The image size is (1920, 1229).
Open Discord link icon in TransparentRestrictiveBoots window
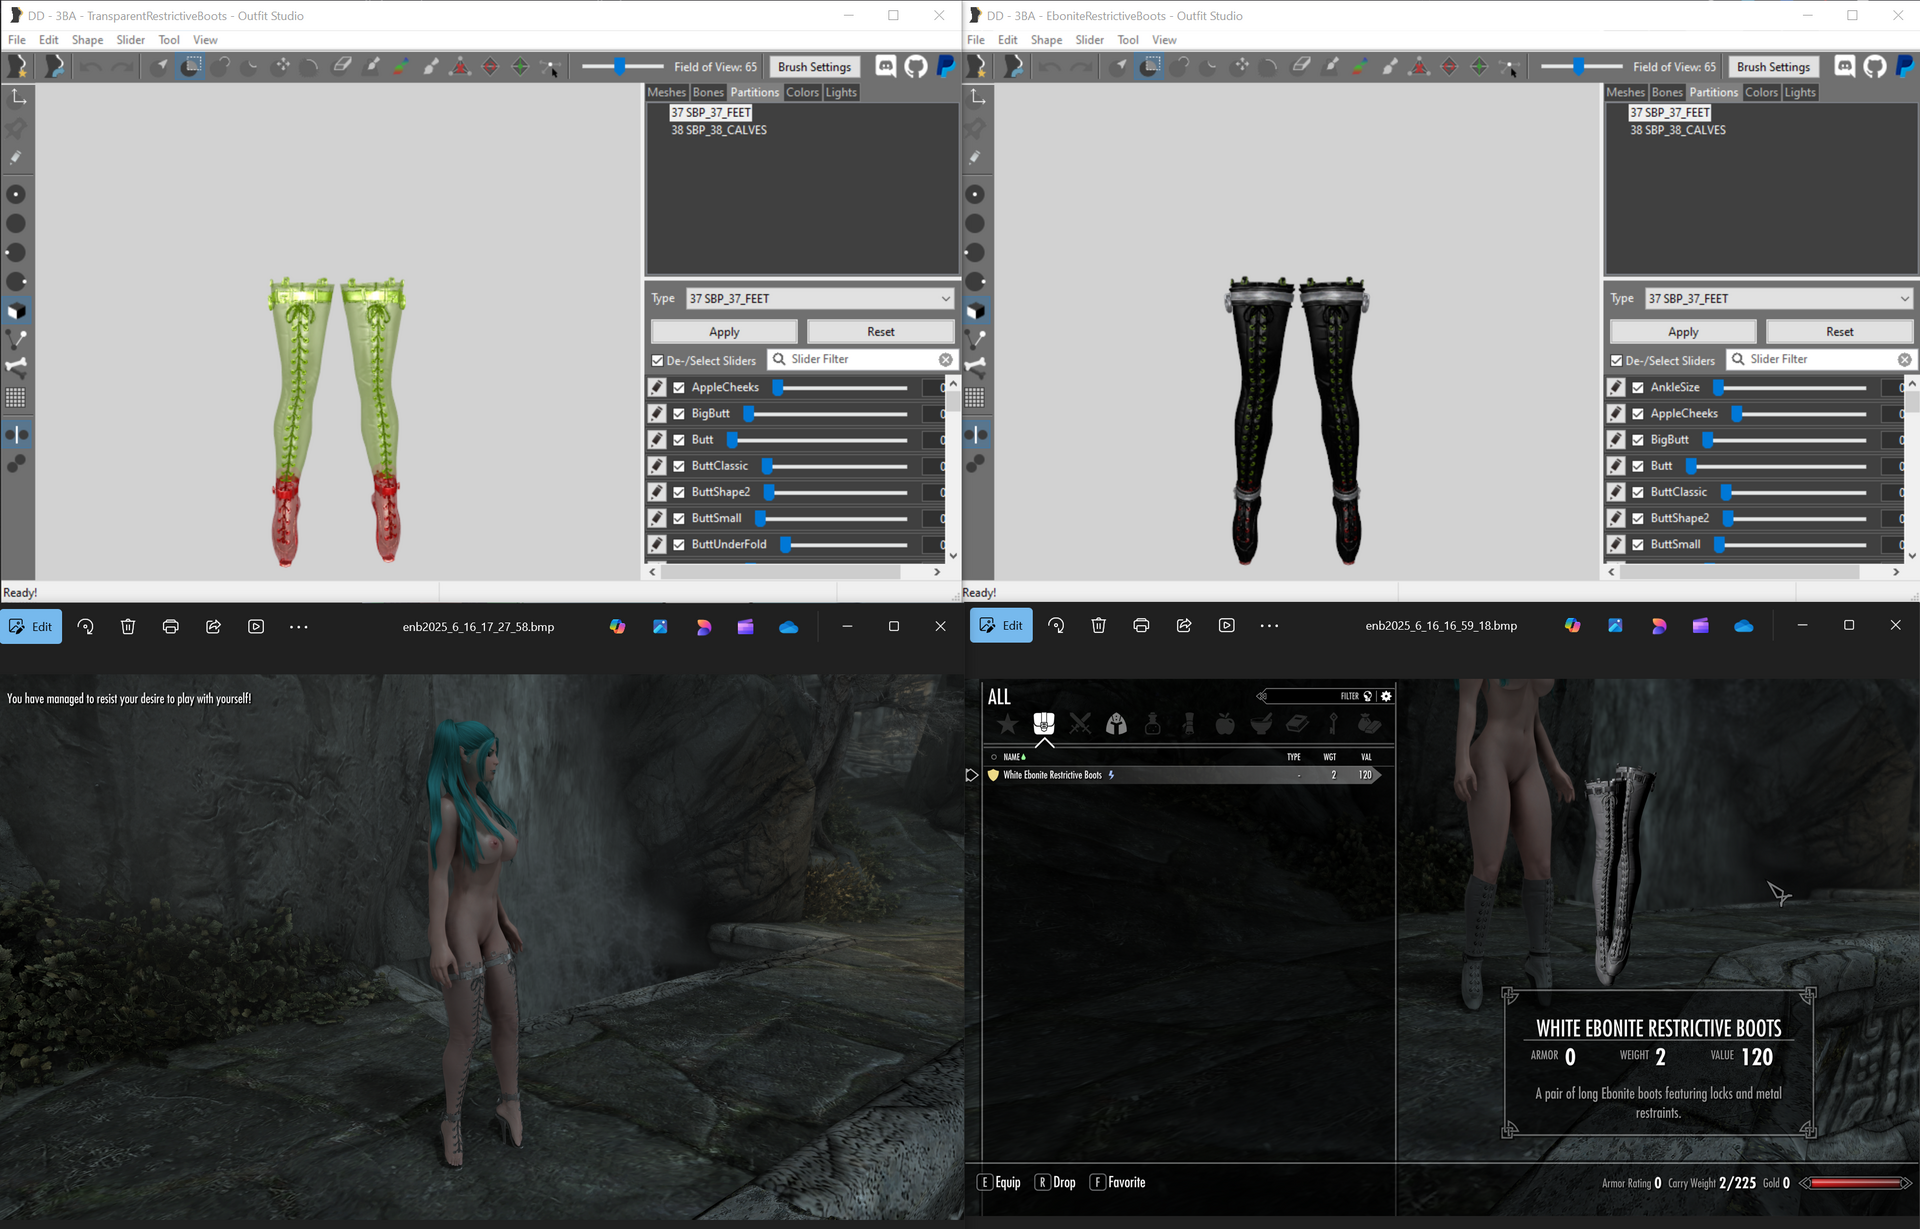click(885, 66)
